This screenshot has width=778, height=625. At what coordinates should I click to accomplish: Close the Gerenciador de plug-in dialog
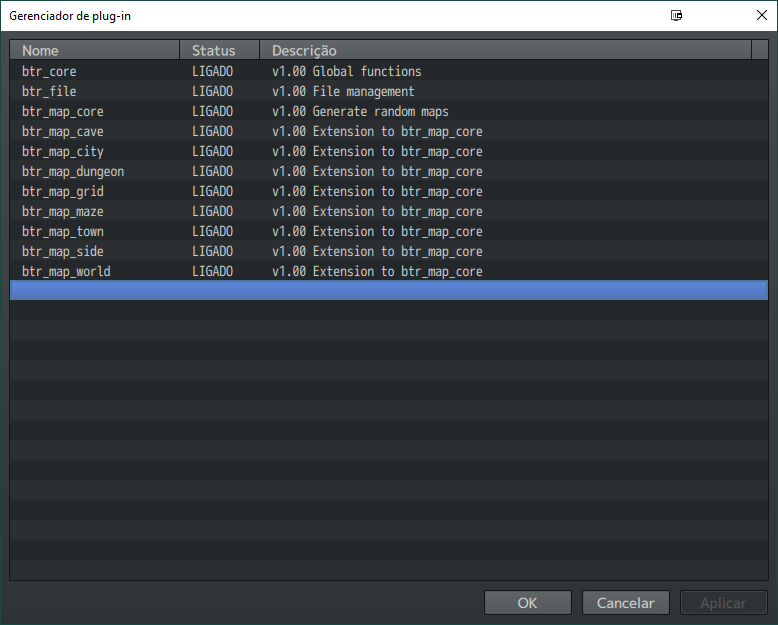click(762, 15)
